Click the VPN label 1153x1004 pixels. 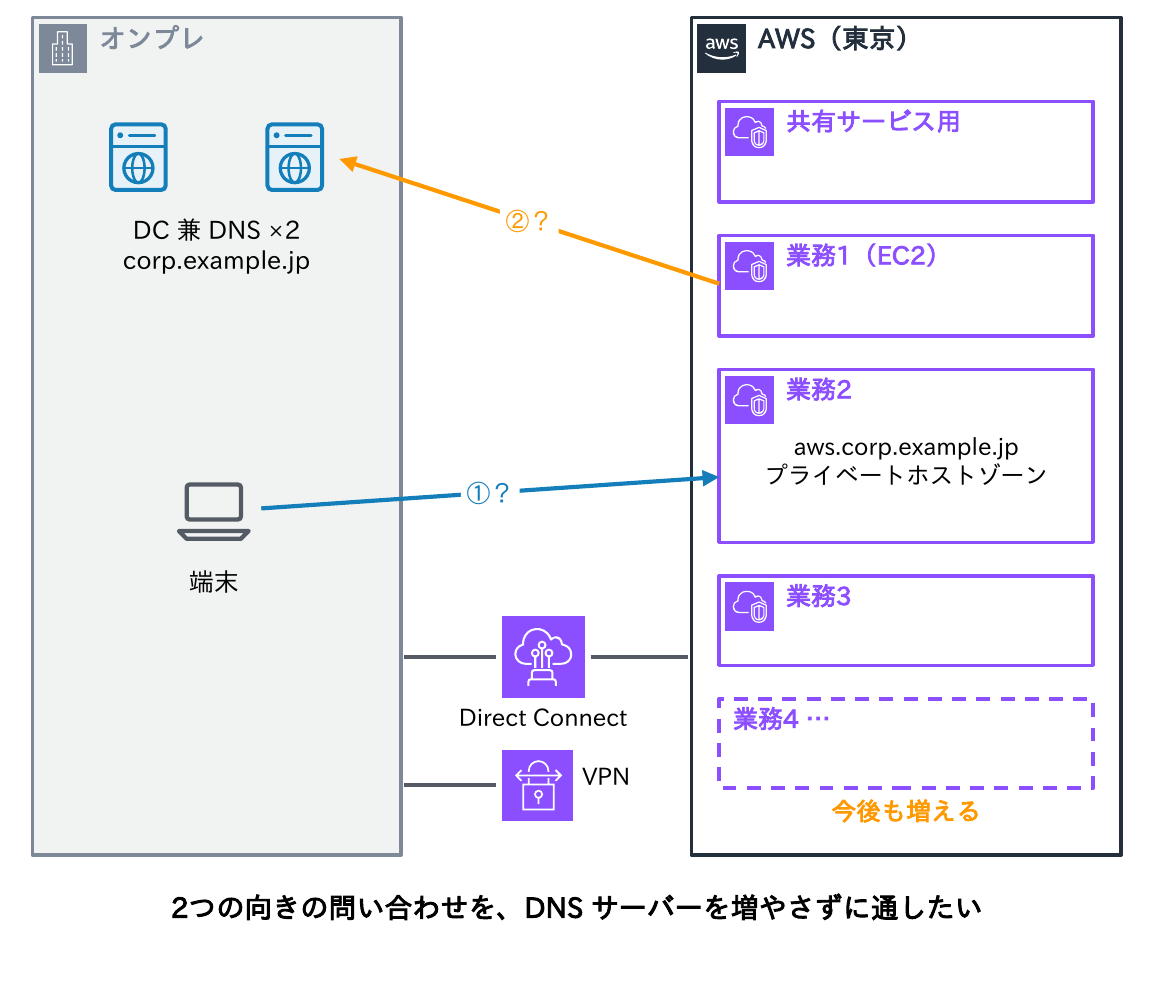point(605,777)
